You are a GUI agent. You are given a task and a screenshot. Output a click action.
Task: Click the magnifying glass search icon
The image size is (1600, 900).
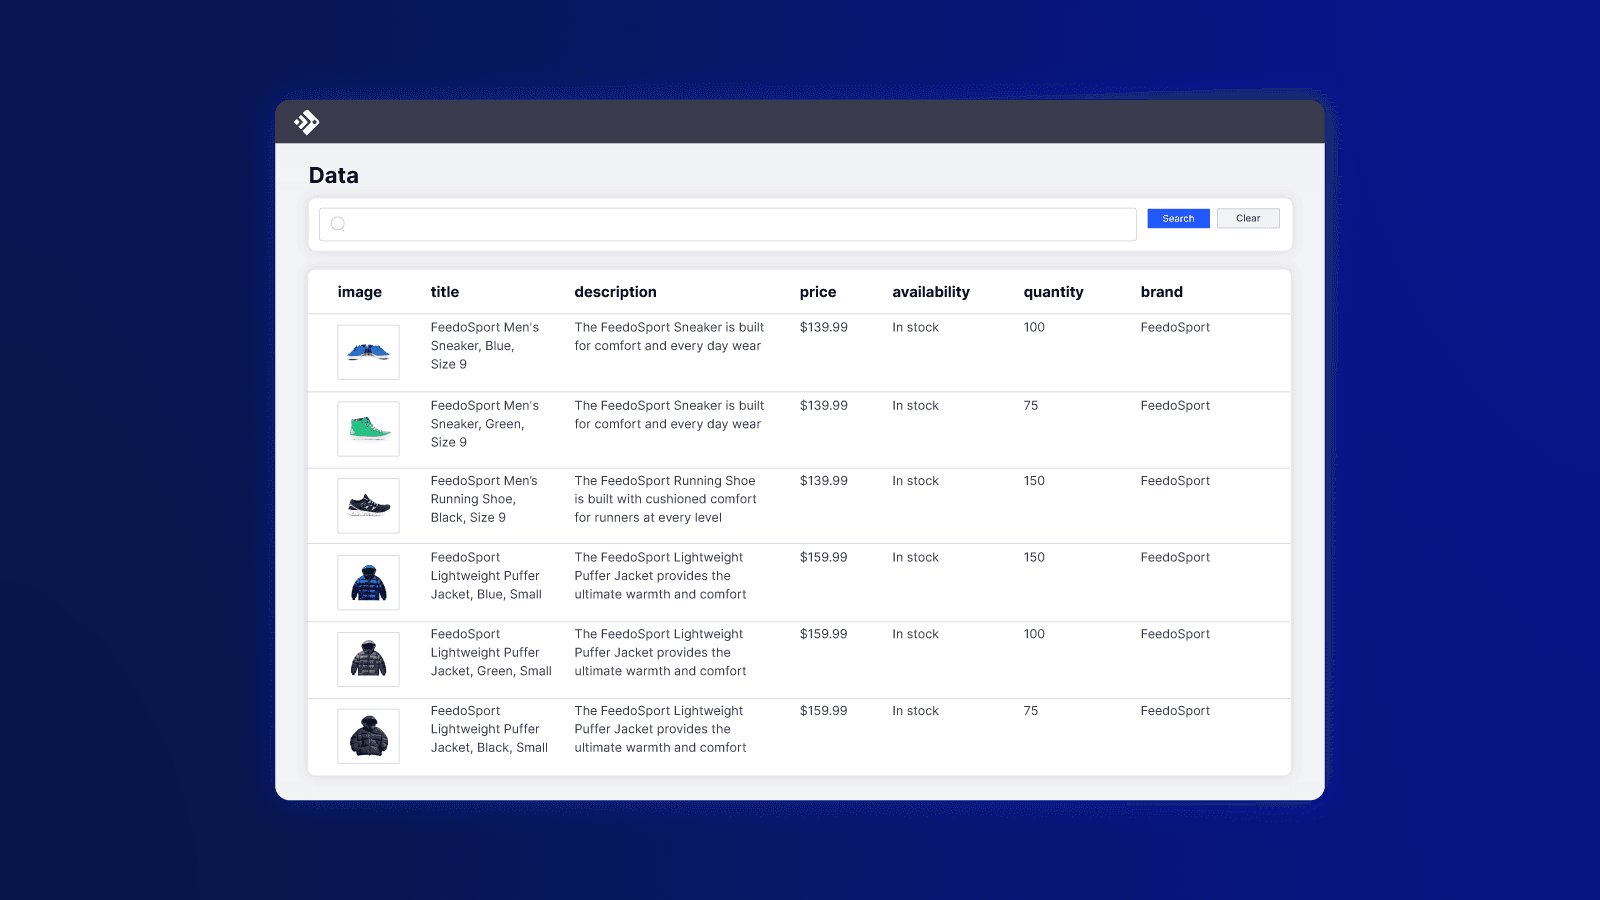tap(338, 224)
